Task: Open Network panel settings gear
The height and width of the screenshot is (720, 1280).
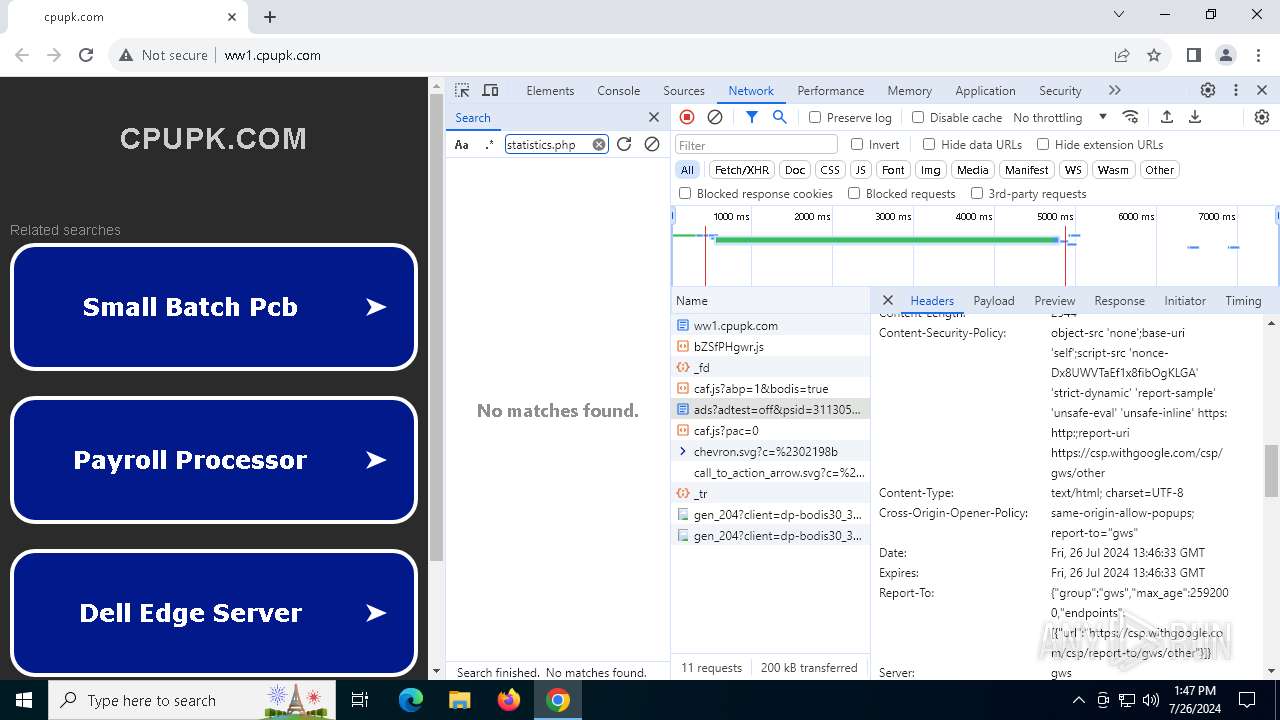Action: pyautogui.click(x=1262, y=117)
